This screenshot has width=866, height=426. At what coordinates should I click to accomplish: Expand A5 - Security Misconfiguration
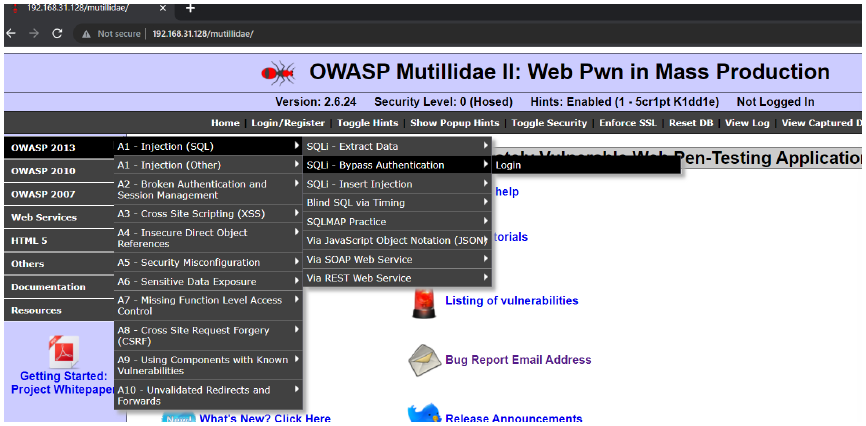(208, 262)
